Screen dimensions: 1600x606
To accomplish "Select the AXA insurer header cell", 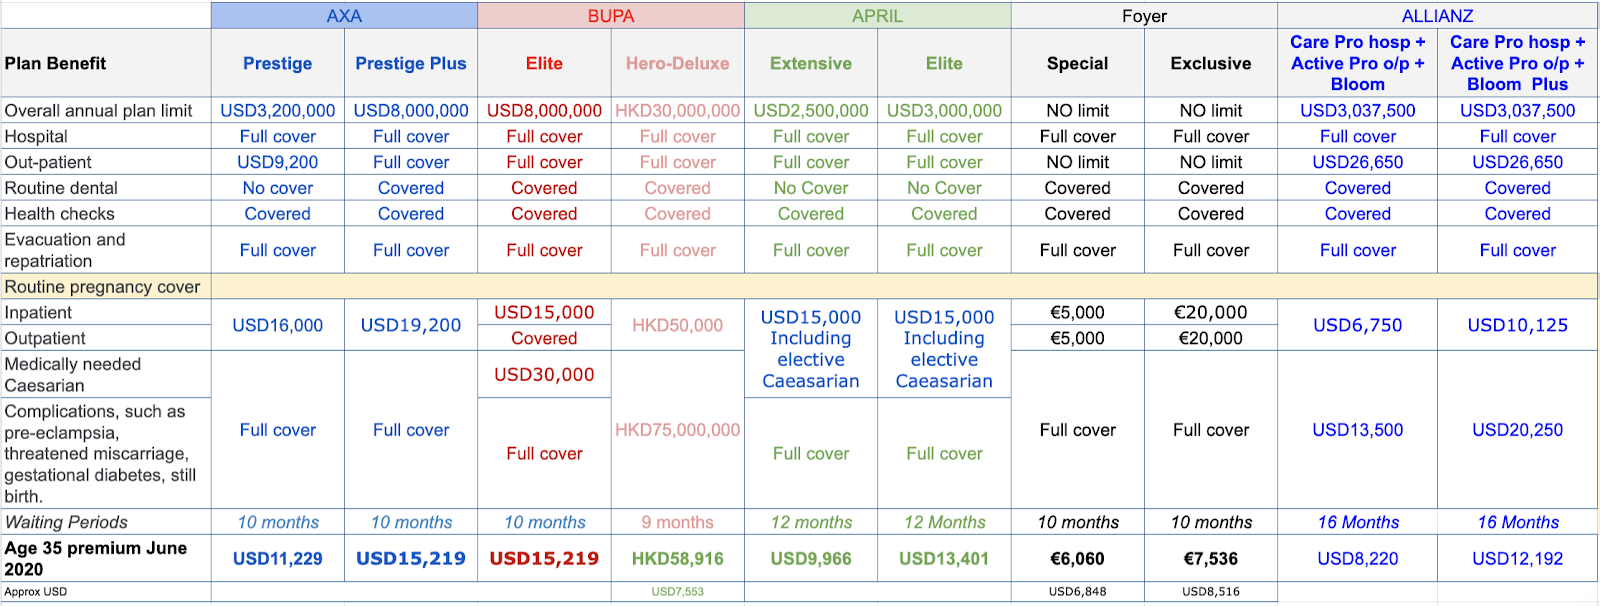I will [x=344, y=16].
